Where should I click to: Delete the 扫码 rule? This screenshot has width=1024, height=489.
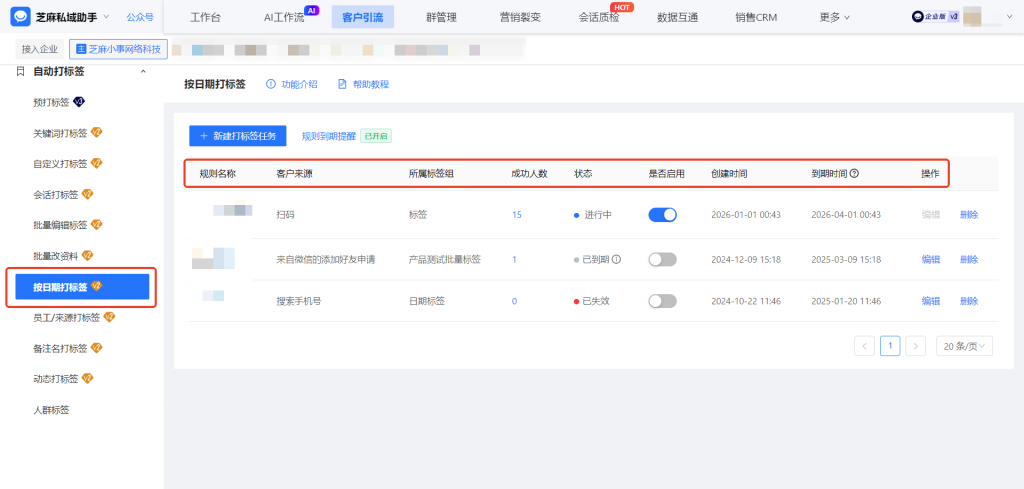point(969,215)
